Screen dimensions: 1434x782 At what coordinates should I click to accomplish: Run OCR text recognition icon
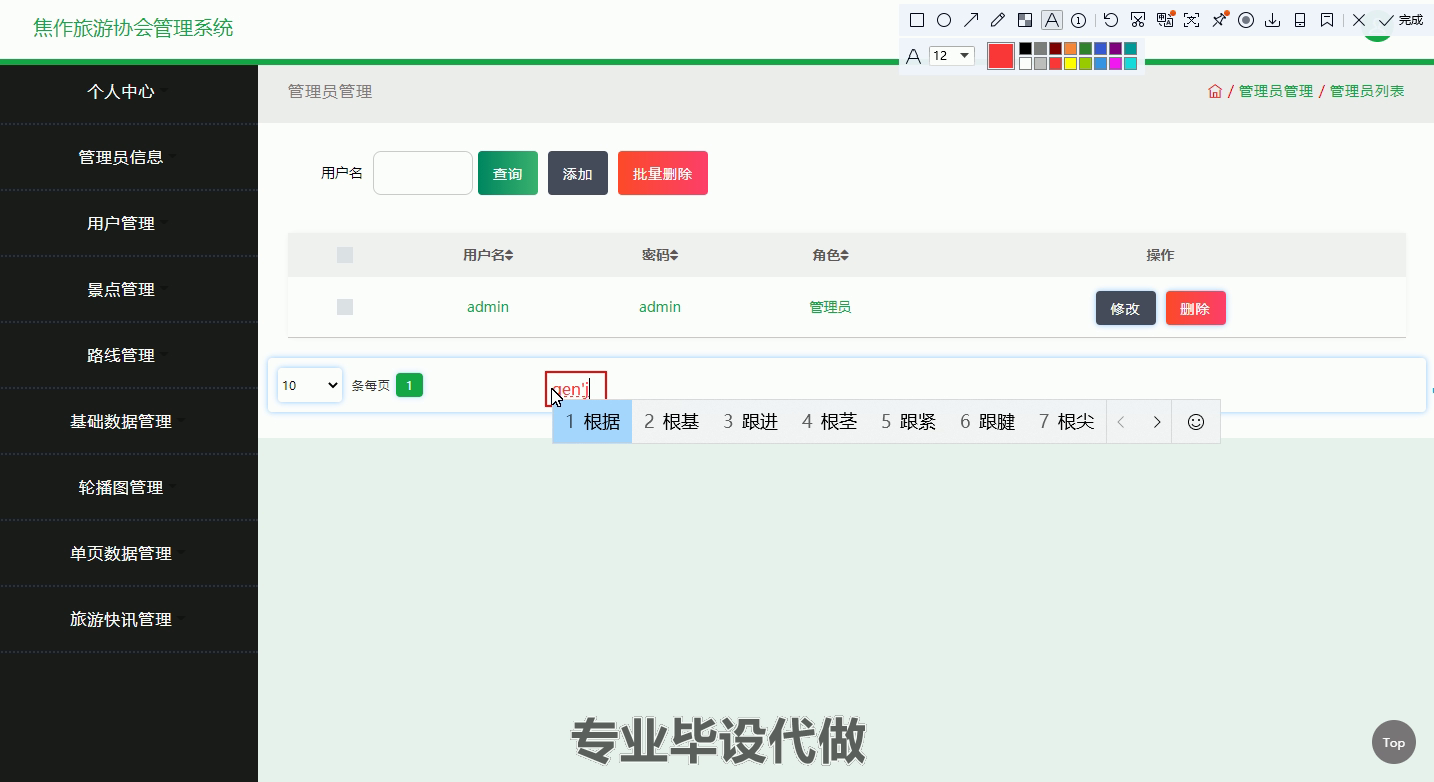coord(1191,20)
